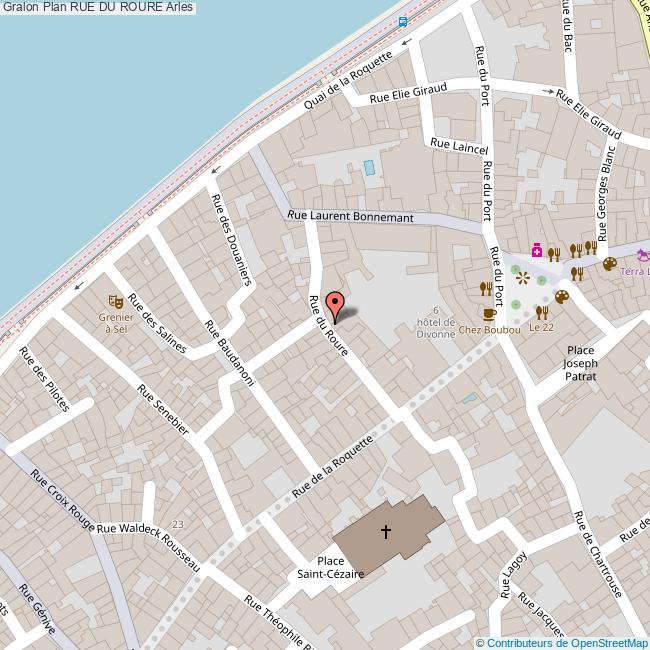650x650 pixels.
Task: Select the theater masks icon for Grenier à Sel
Action: 116,299
